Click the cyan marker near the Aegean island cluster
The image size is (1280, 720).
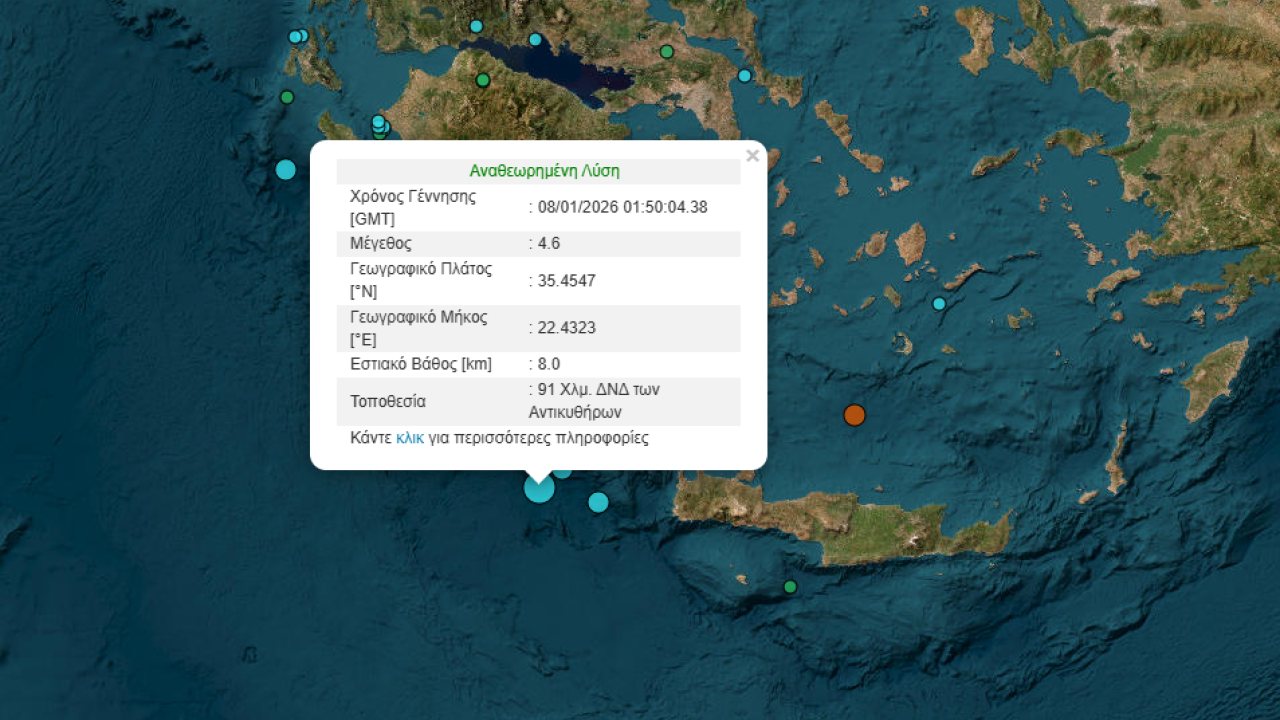click(x=937, y=302)
